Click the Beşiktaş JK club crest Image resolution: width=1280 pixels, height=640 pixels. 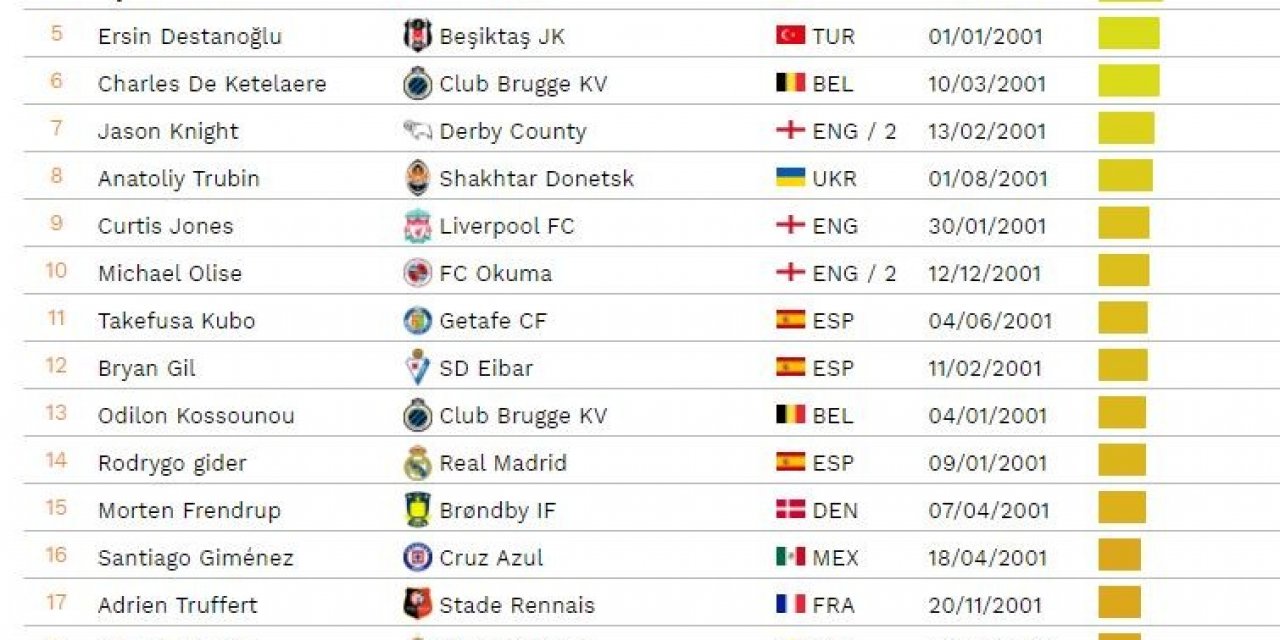pyautogui.click(x=417, y=36)
